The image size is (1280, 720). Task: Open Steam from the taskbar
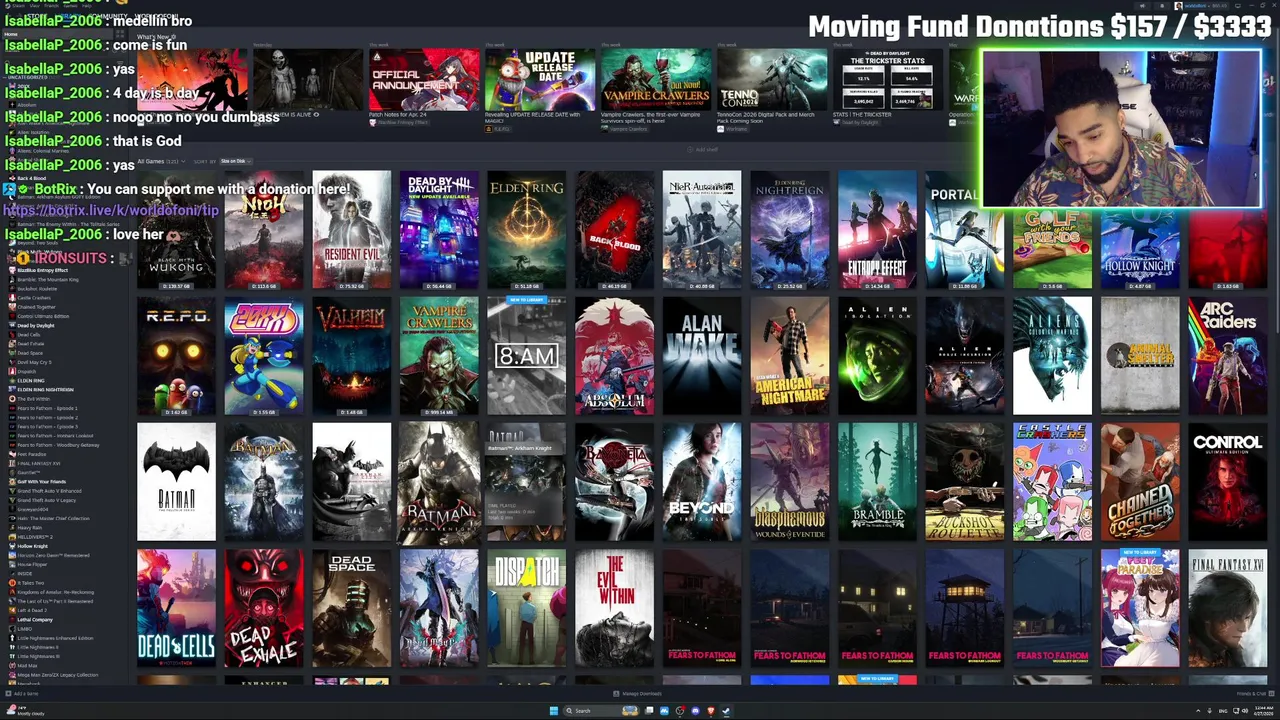(726, 711)
